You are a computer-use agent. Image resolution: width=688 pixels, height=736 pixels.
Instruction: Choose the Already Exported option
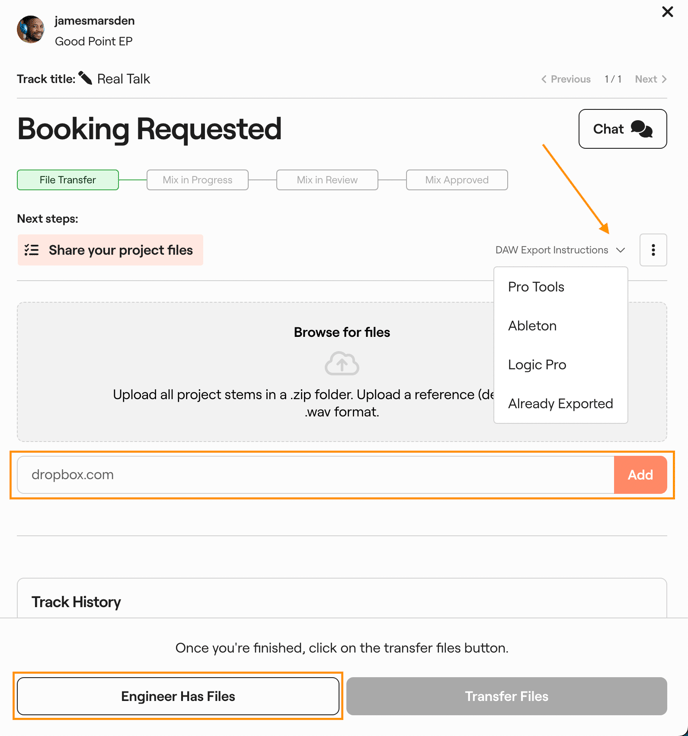[x=560, y=404]
